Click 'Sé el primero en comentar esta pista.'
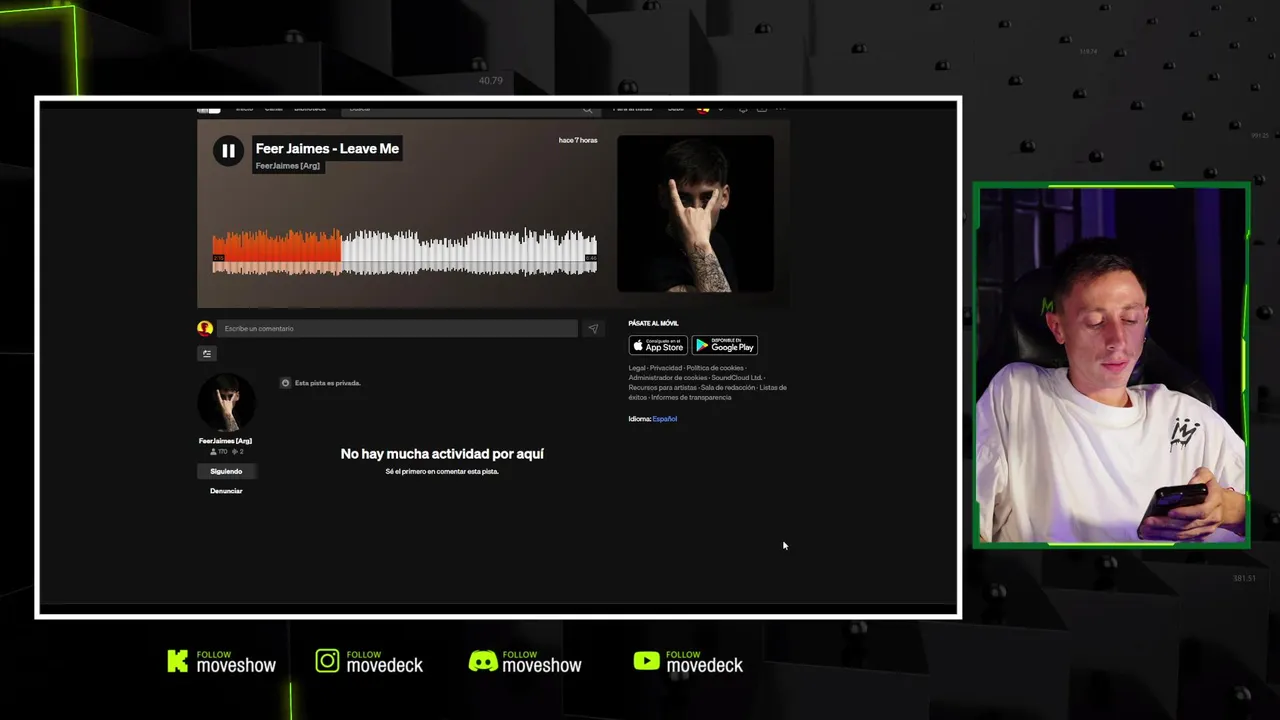 pyautogui.click(x=442, y=471)
